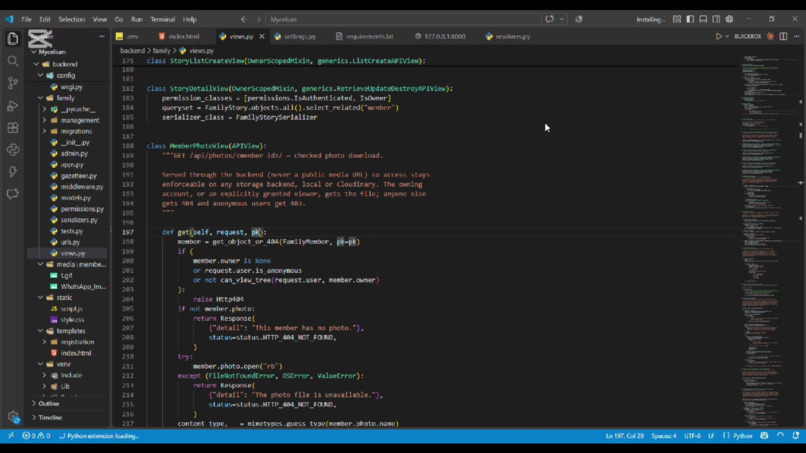Open the Source Control view
The height and width of the screenshot is (453, 806).
point(13,83)
